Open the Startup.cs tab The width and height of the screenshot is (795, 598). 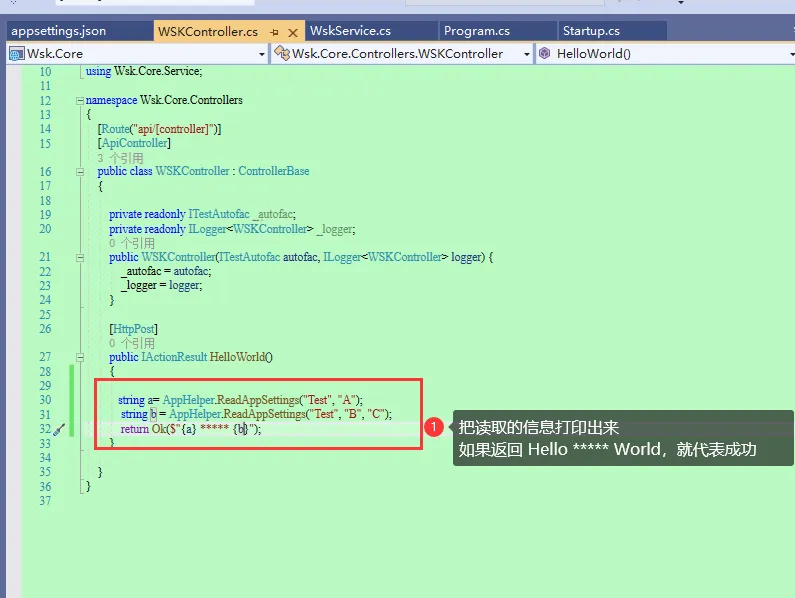coord(591,31)
